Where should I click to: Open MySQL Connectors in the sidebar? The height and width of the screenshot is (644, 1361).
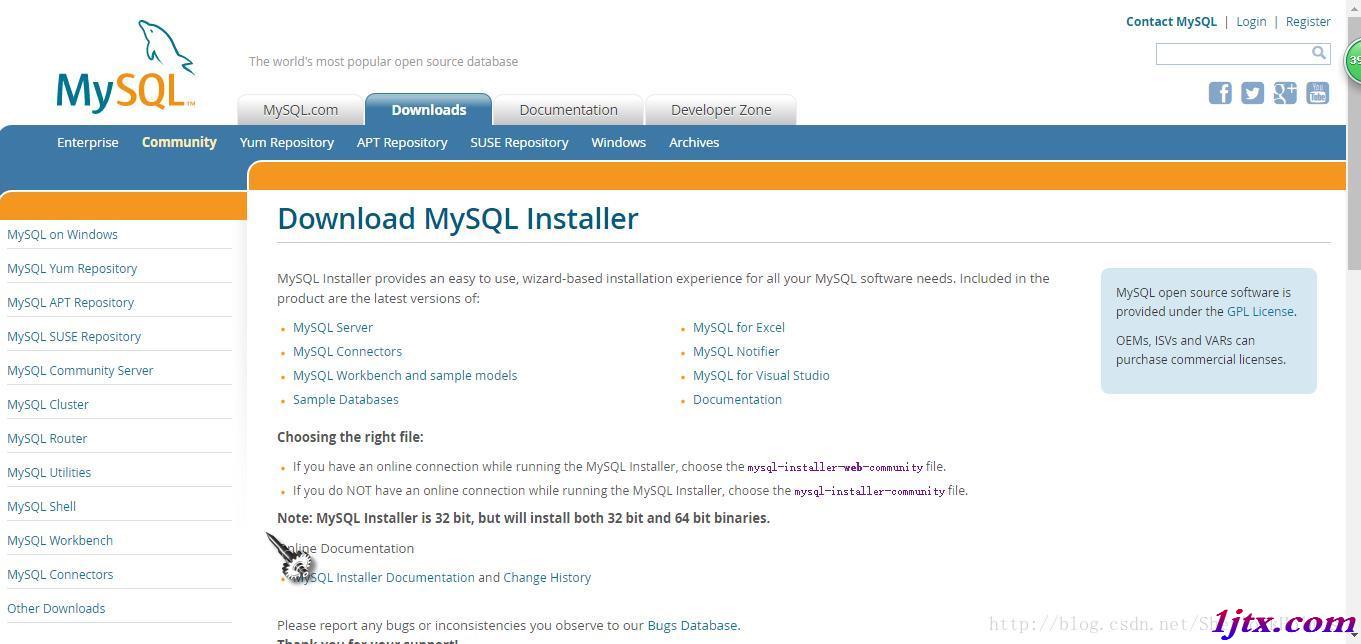coord(60,574)
